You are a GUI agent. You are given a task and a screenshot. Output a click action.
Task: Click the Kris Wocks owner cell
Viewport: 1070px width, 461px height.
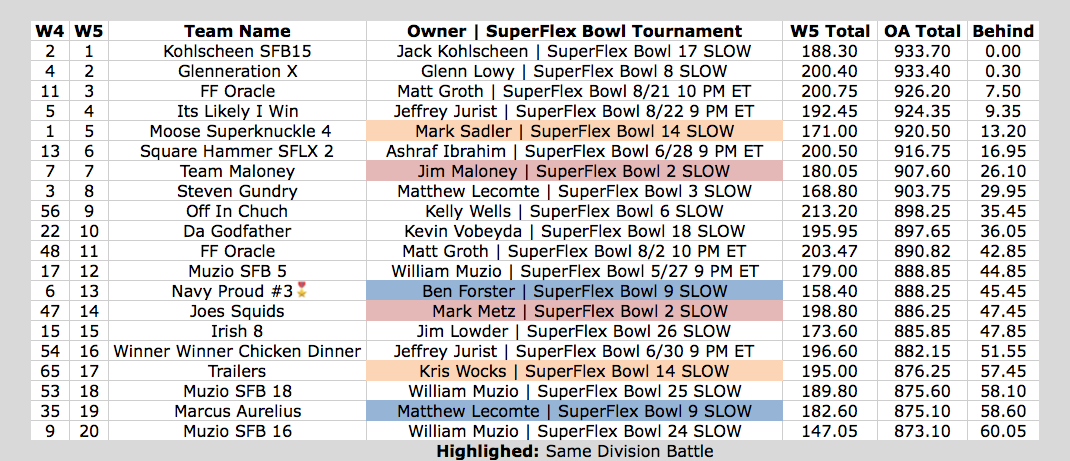pos(575,372)
